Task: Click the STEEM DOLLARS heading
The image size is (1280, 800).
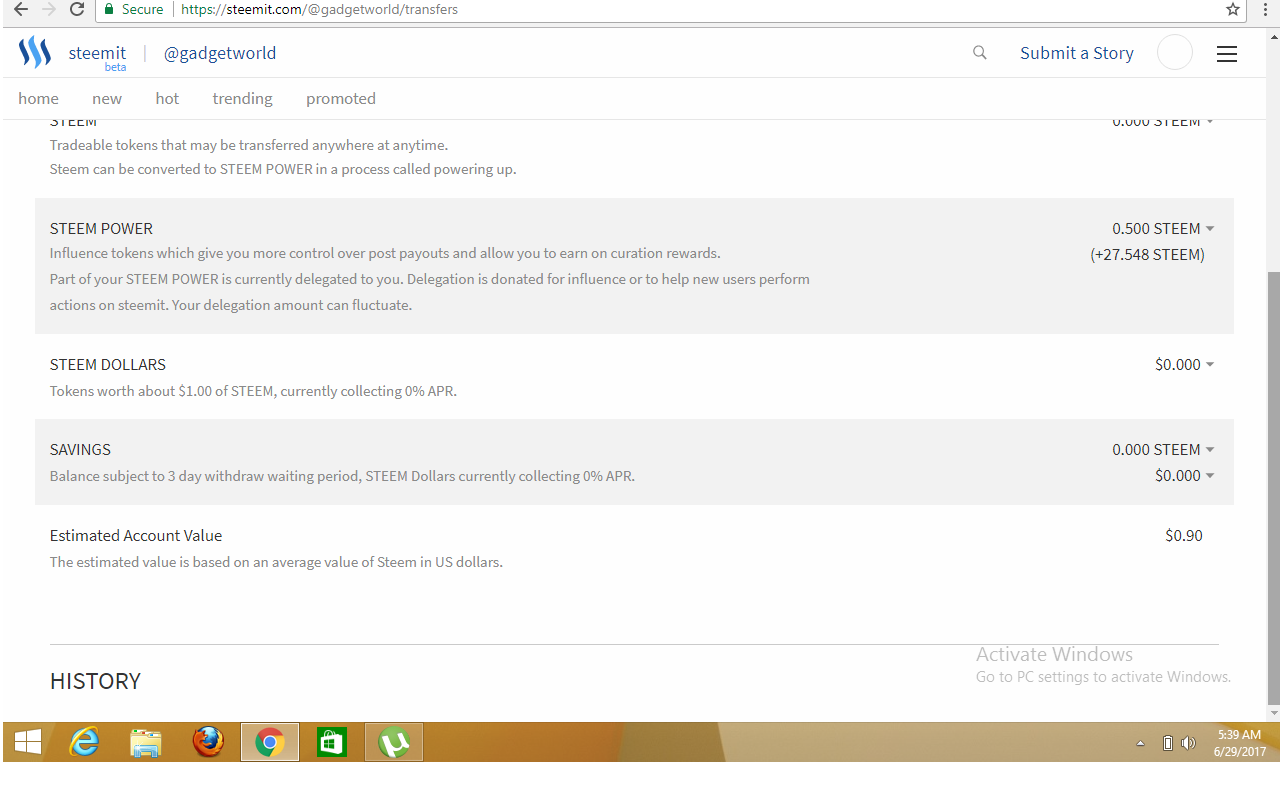Action: [x=108, y=364]
